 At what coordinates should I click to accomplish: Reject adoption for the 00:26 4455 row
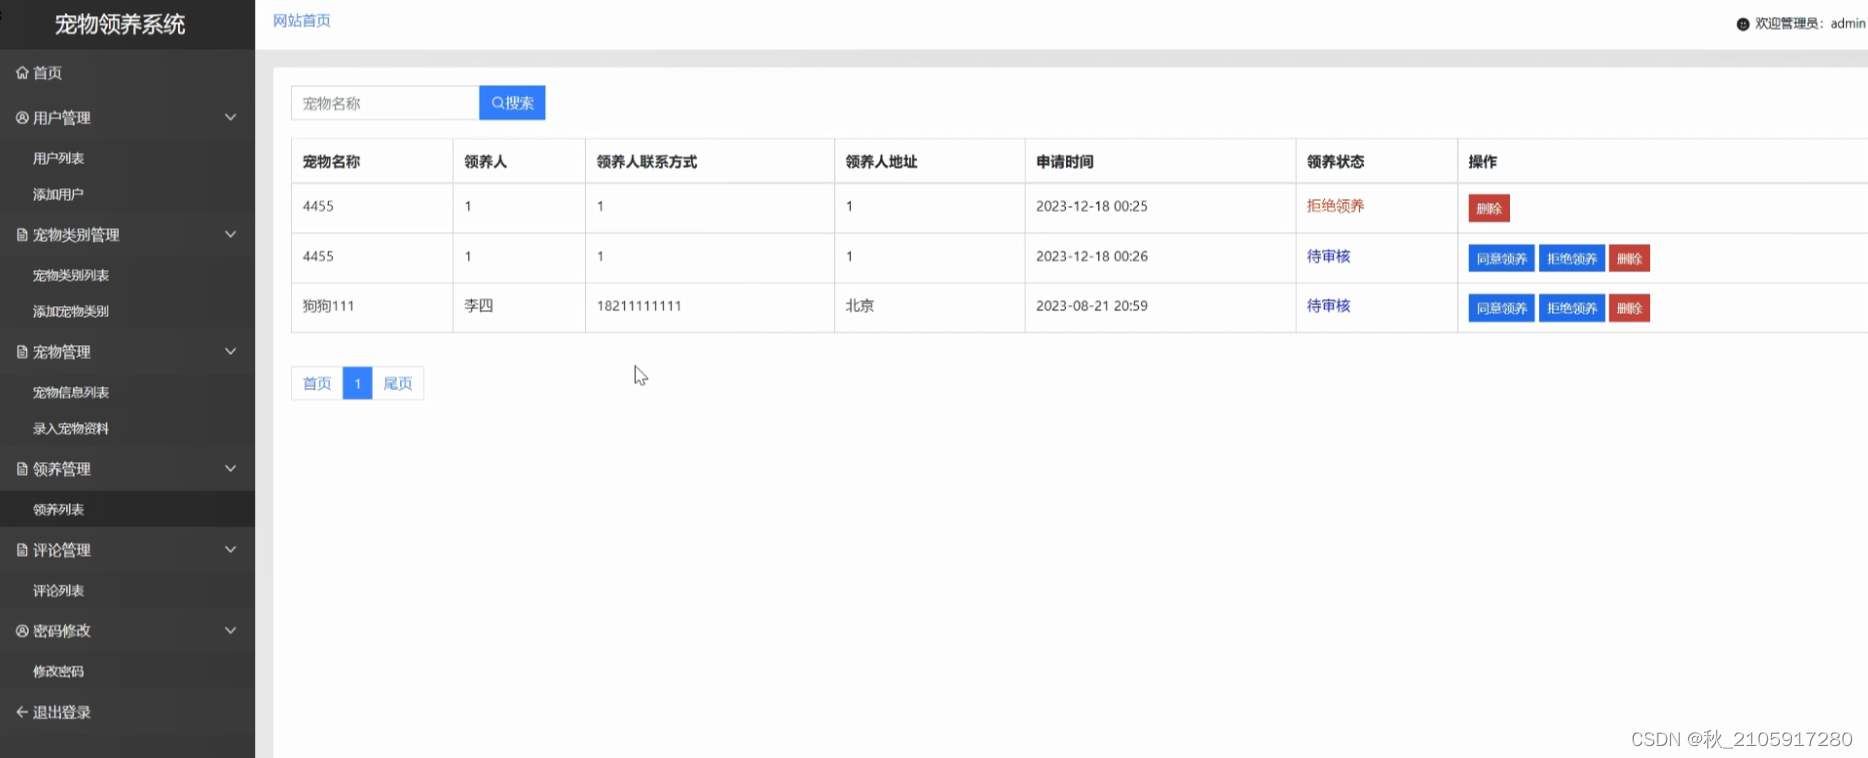(1572, 258)
